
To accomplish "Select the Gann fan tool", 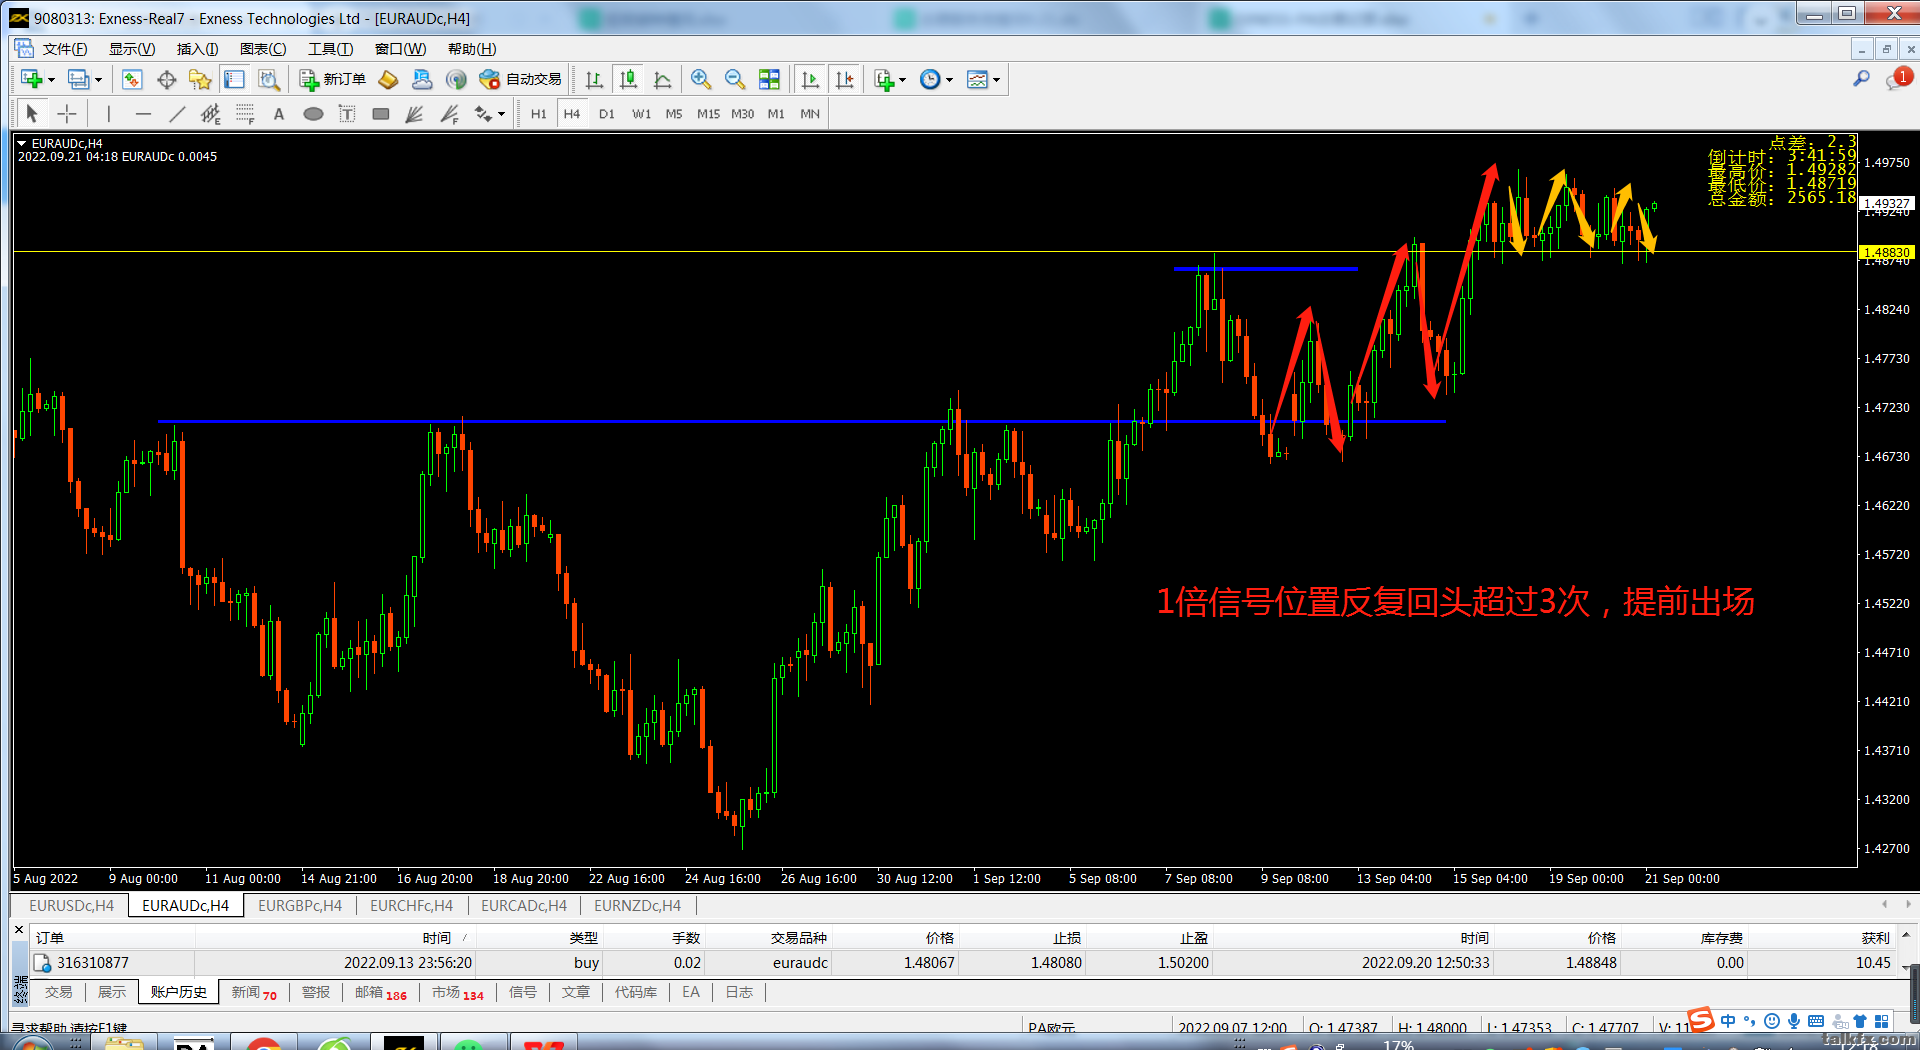I will (x=414, y=114).
